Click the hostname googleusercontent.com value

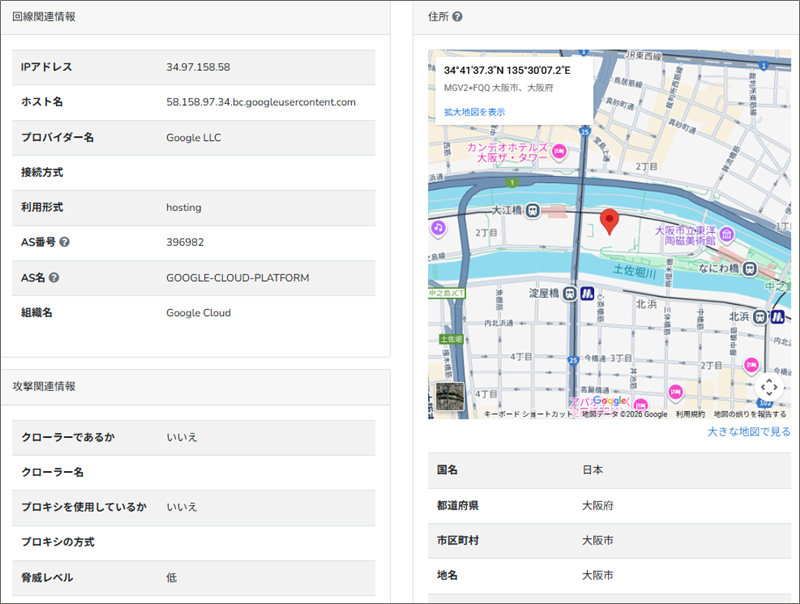pos(260,102)
